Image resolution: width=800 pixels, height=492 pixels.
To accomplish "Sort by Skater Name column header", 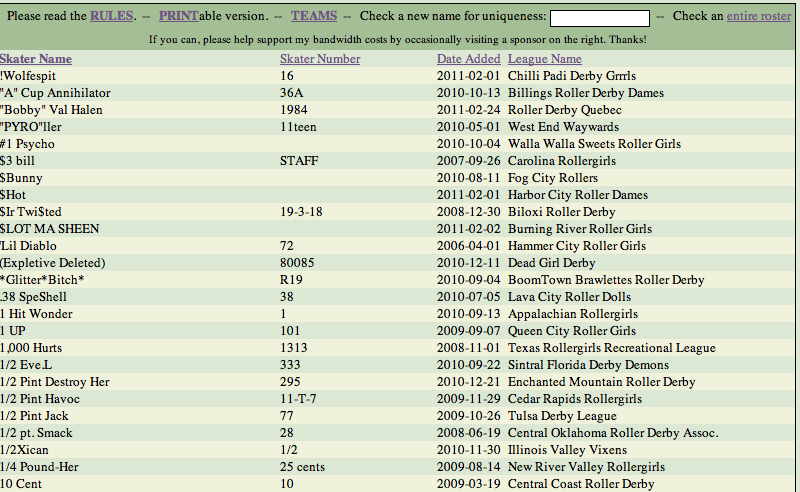I will click(x=36, y=59).
